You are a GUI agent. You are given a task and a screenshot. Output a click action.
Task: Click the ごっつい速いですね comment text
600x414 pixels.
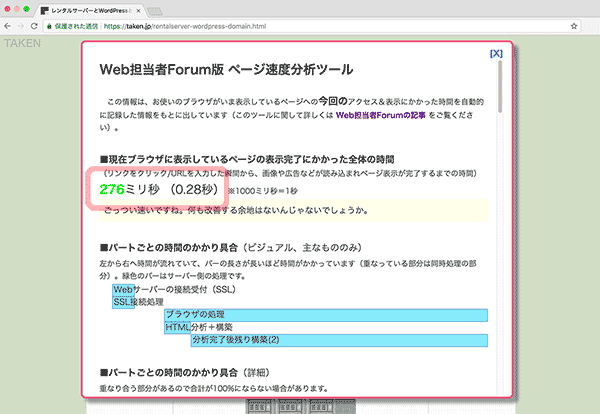click(x=236, y=210)
